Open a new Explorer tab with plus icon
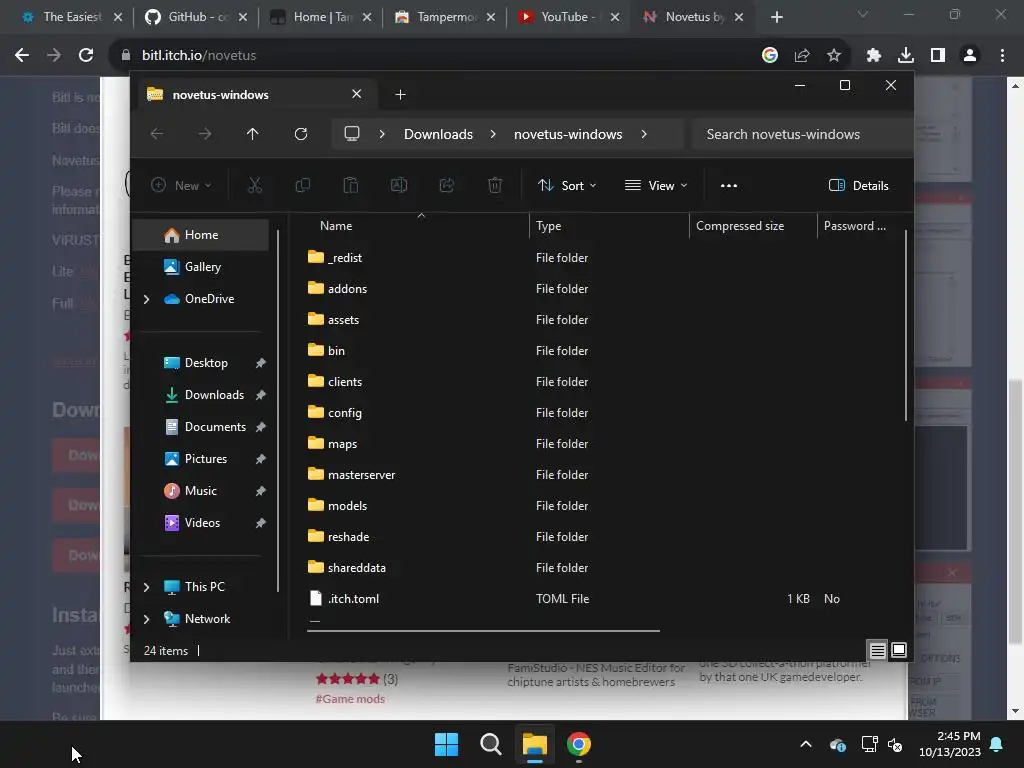This screenshot has height=768, width=1024. [400, 95]
